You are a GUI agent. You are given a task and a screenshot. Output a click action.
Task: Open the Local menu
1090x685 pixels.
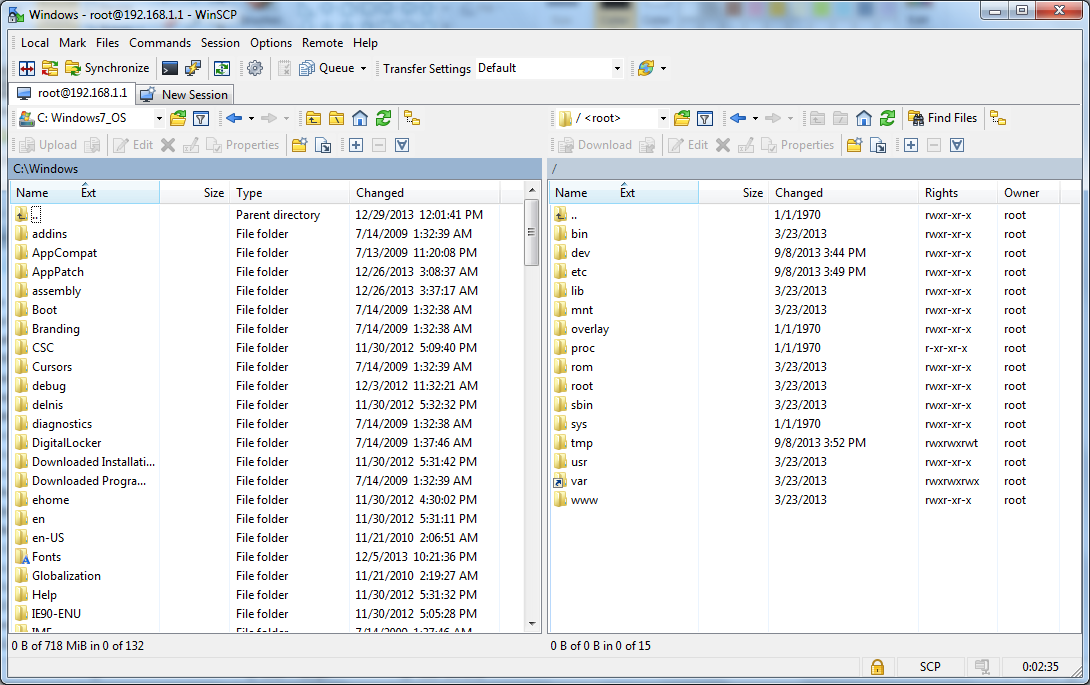(x=35, y=42)
